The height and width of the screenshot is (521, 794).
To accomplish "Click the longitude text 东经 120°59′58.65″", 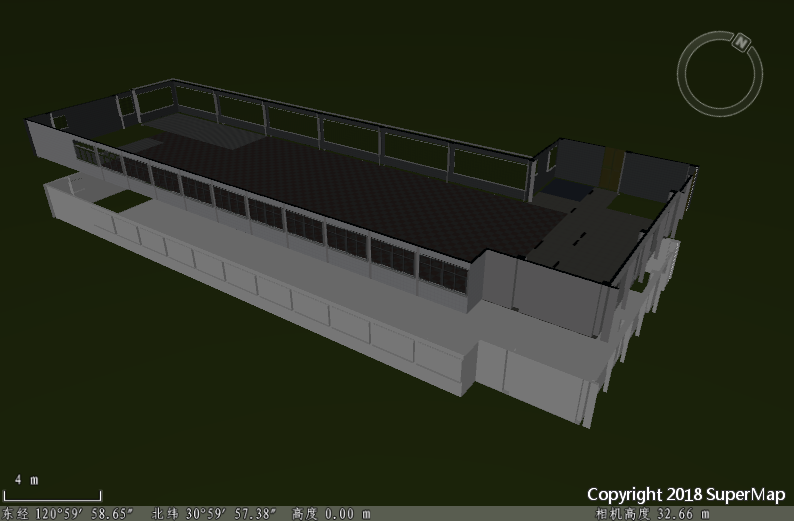I will [67, 513].
